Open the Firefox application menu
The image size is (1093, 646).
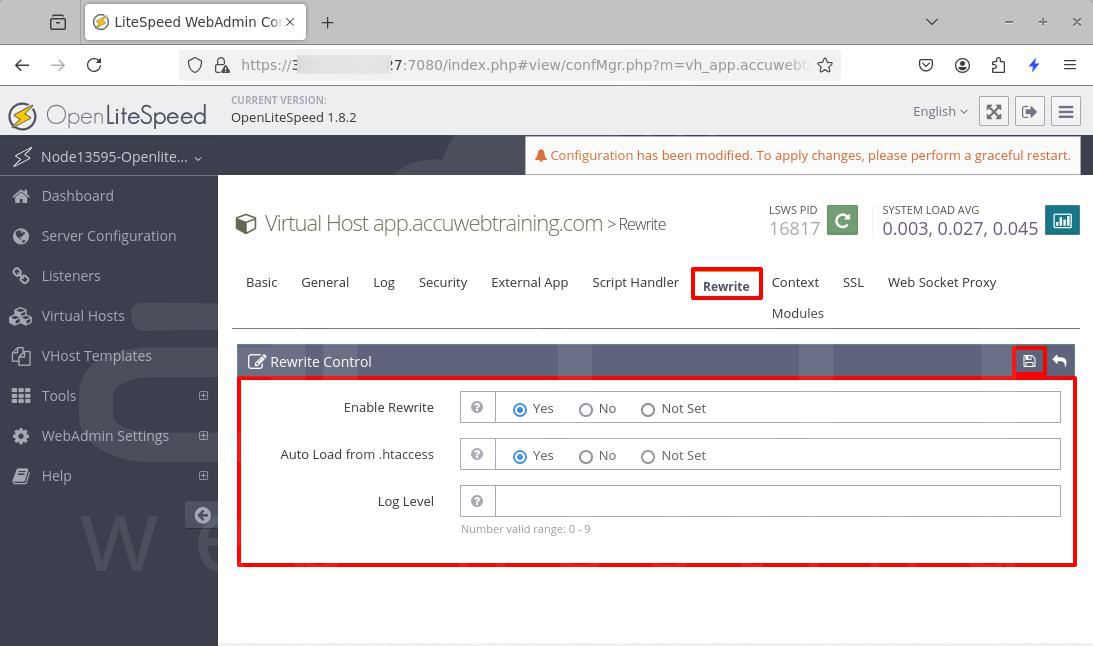1070,65
